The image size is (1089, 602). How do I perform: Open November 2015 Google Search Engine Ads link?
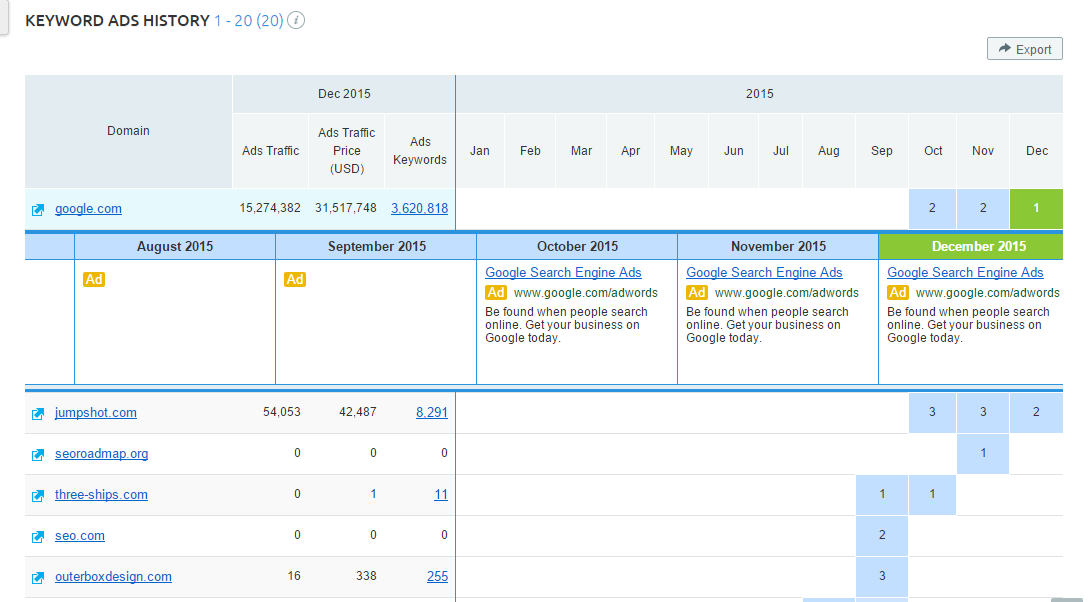pyautogui.click(x=764, y=273)
